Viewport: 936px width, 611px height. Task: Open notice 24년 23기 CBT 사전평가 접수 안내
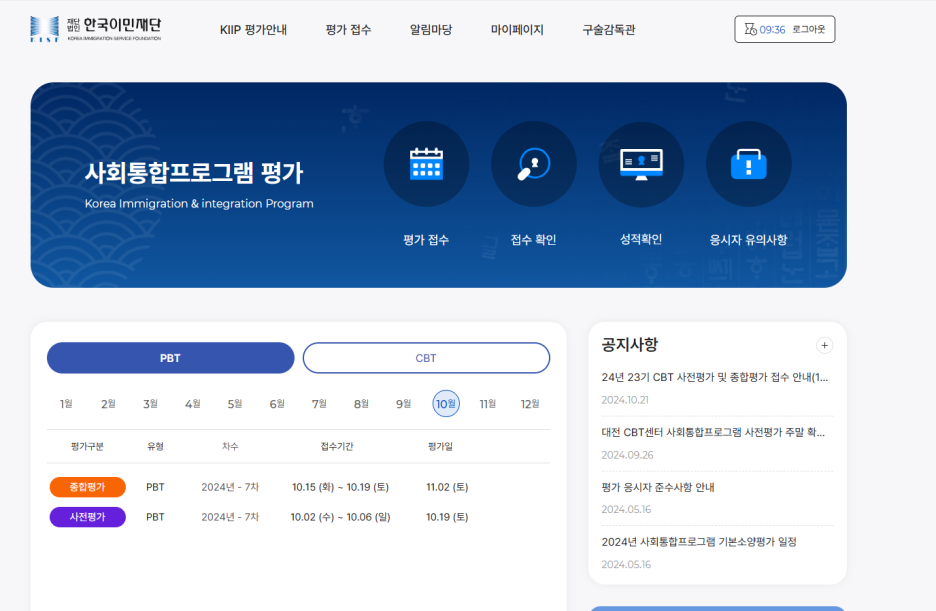point(715,377)
